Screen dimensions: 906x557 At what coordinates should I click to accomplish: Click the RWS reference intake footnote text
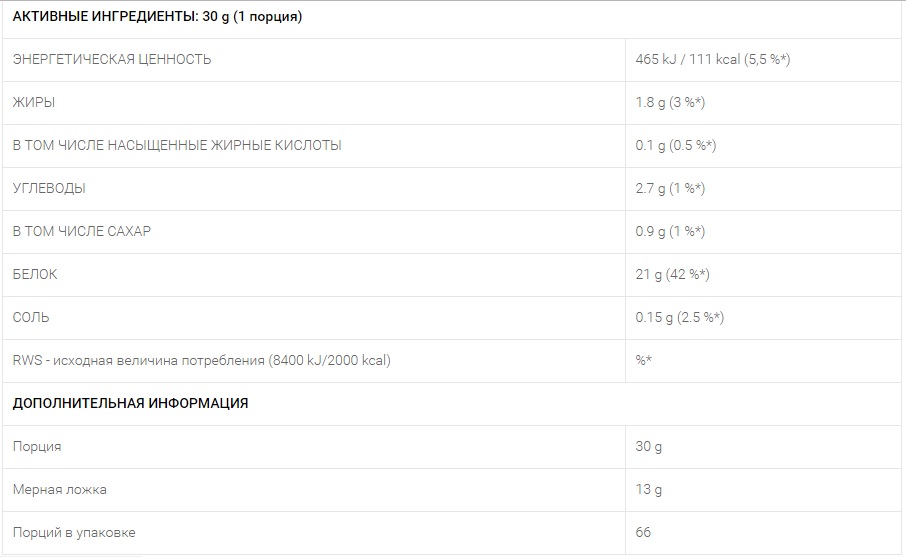202,361
